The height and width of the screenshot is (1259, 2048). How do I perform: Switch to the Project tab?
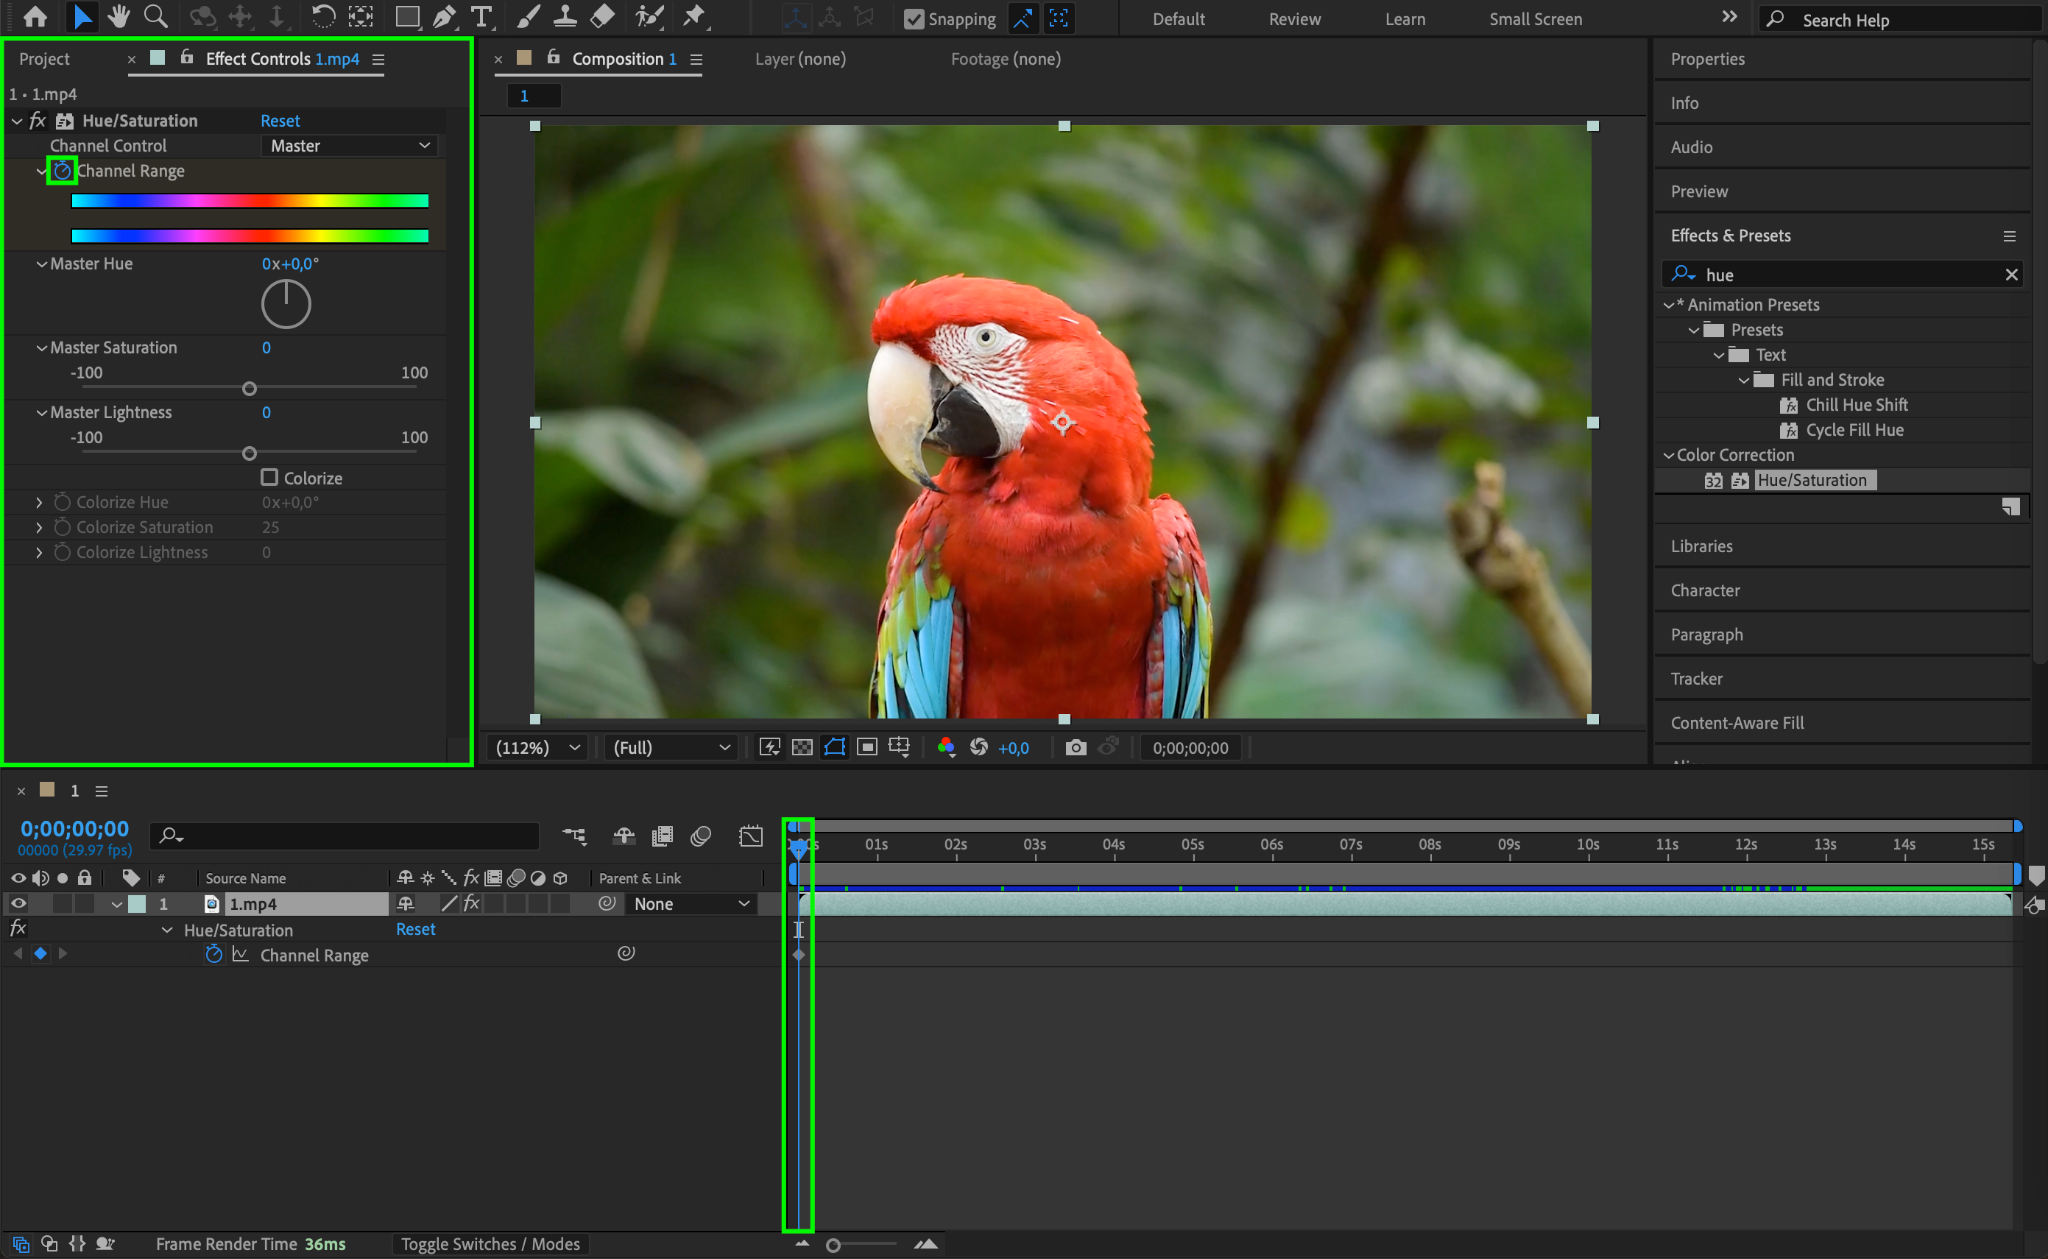44,59
